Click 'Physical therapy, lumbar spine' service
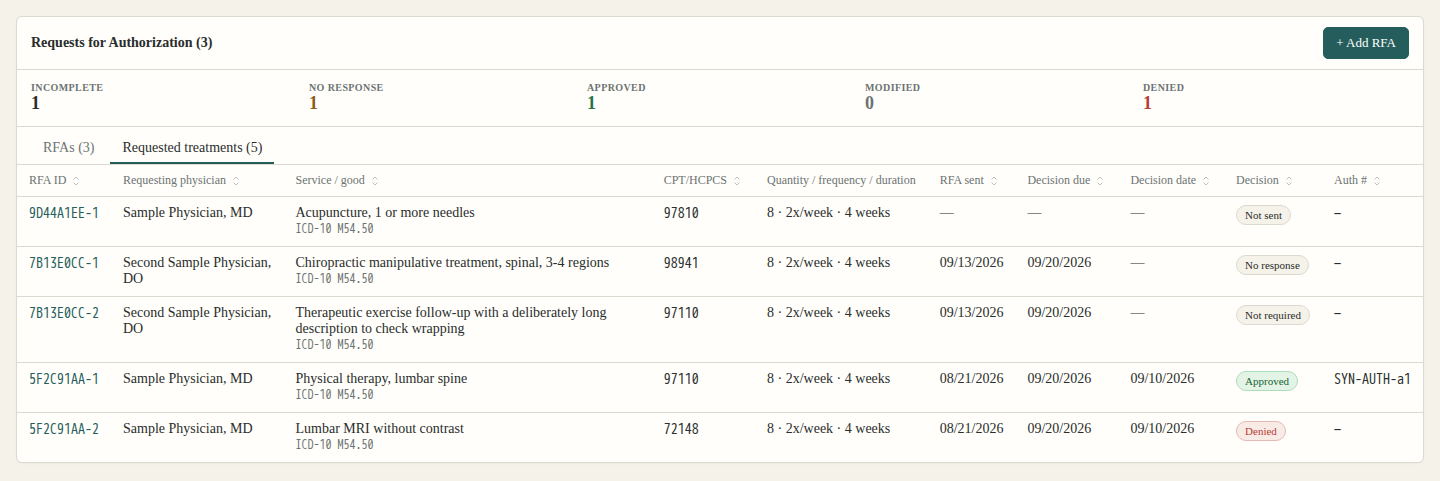The image size is (1440, 481). click(x=381, y=379)
